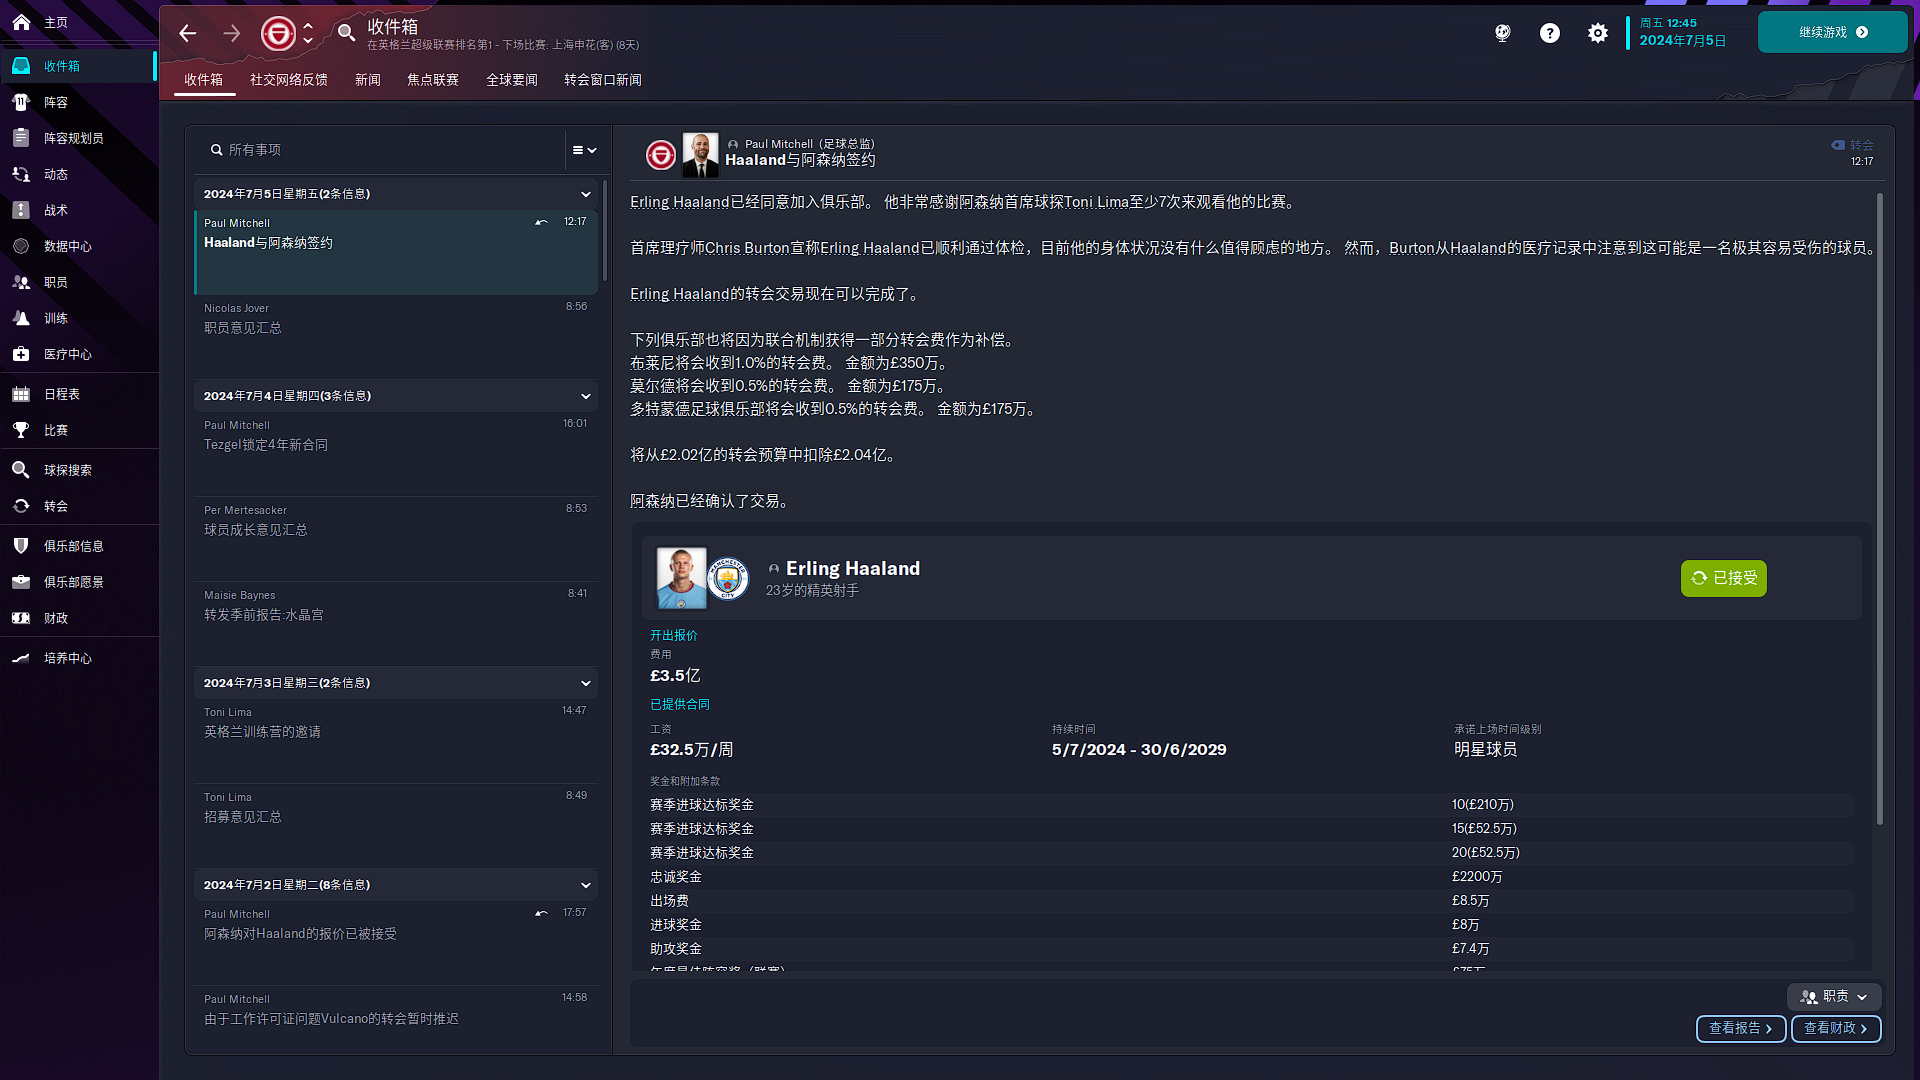Click the date 2024年7月5日 in header
The height and width of the screenshot is (1080, 1920).
coord(1682,41)
